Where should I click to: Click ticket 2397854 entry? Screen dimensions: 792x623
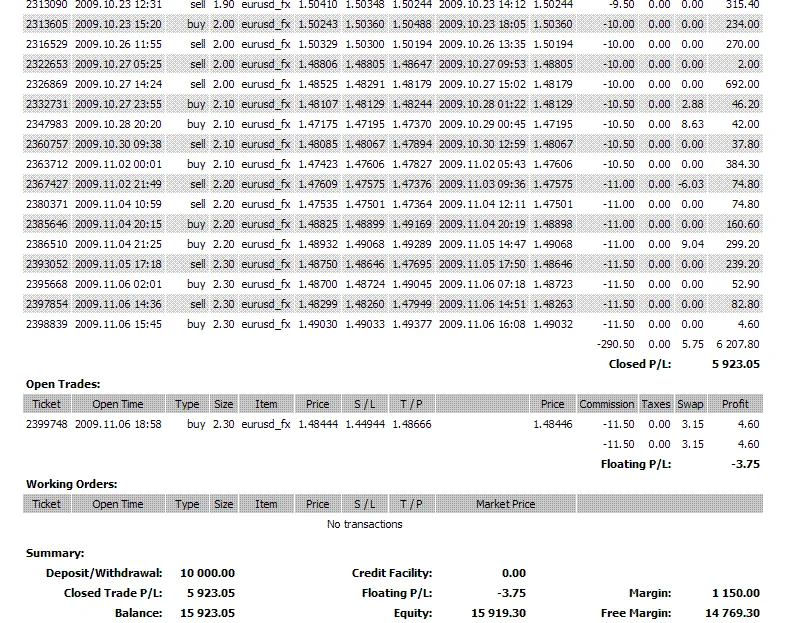tap(46, 304)
